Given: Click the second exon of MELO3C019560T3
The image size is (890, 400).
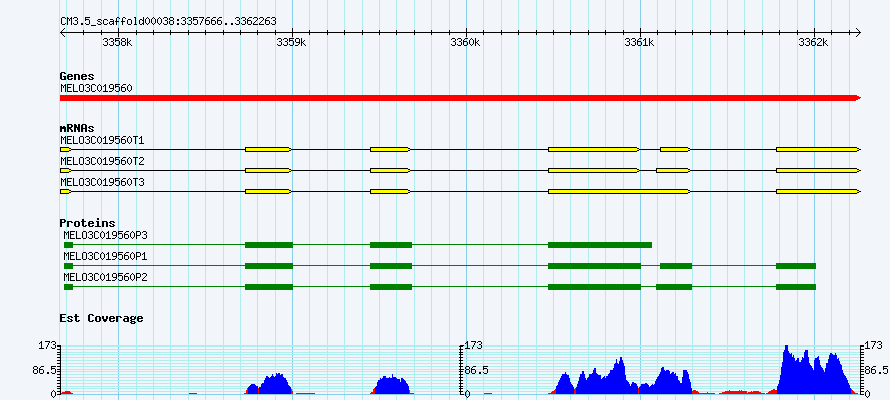Looking at the screenshot, I should click(268, 192).
